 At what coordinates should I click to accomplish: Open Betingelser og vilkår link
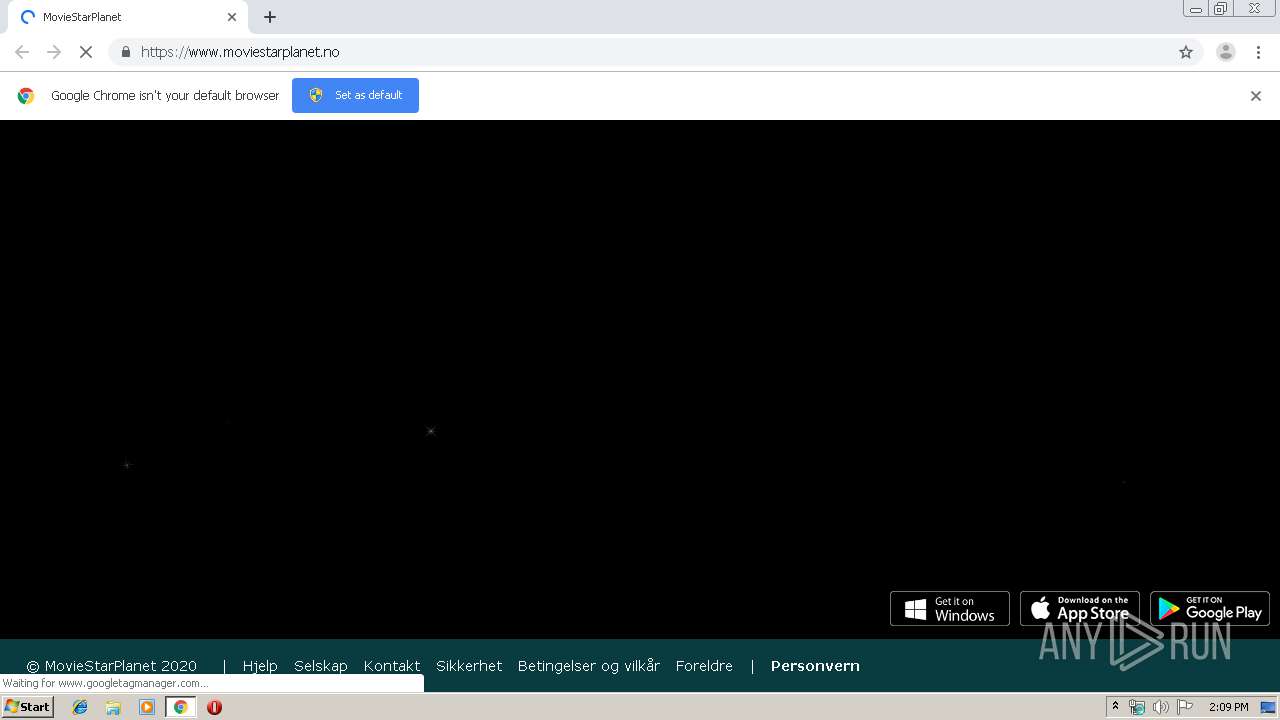pos(589,666)
